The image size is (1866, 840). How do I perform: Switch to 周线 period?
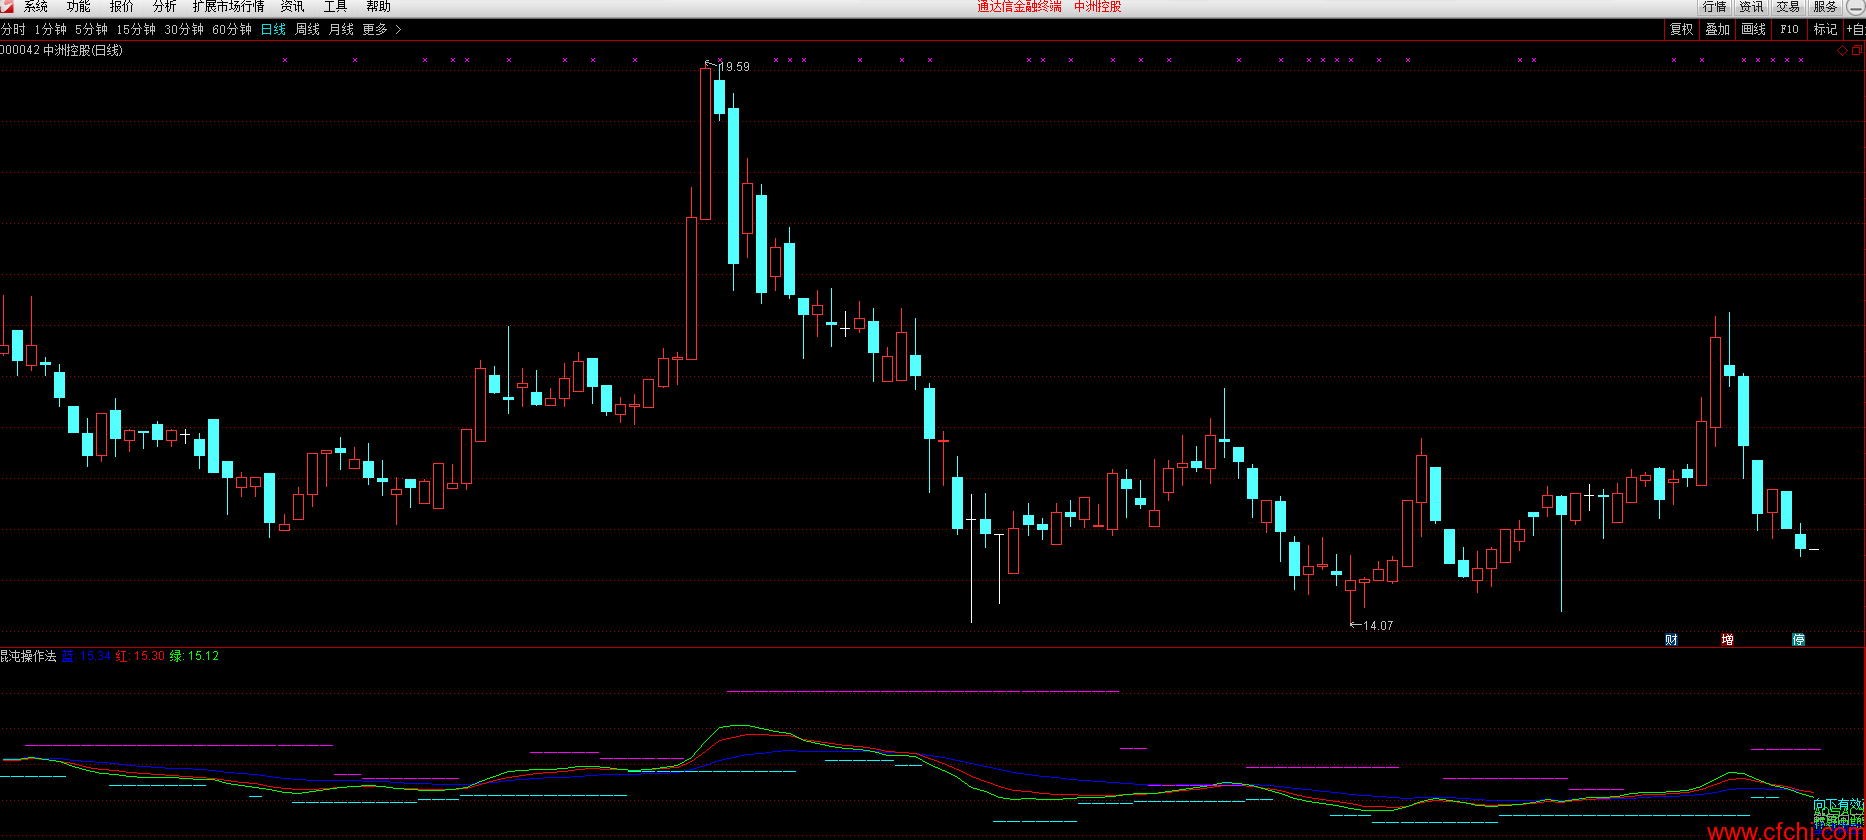click(308, 29)
